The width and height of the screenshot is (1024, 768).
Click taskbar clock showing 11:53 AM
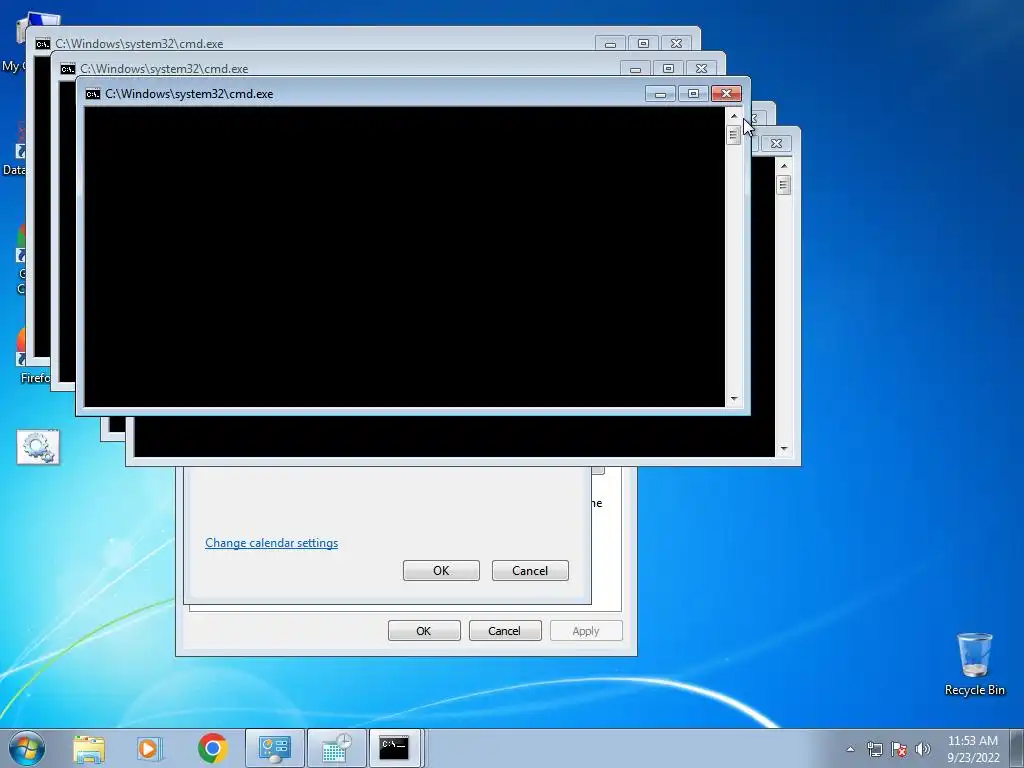click(x=973, y=749)
